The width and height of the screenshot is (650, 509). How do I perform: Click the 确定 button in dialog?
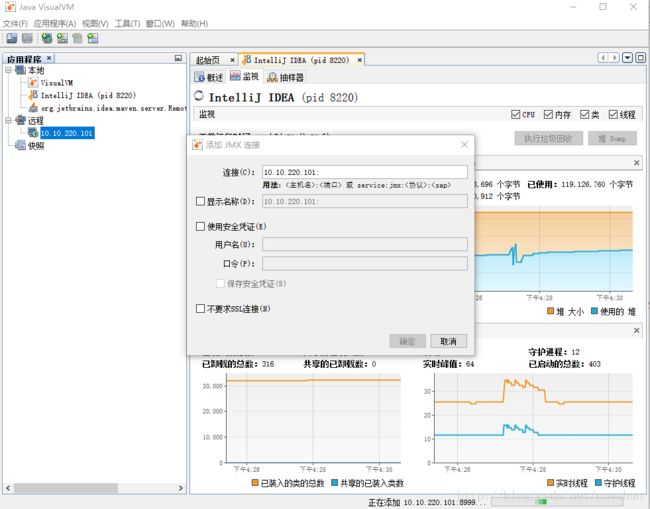click(407, 341)
